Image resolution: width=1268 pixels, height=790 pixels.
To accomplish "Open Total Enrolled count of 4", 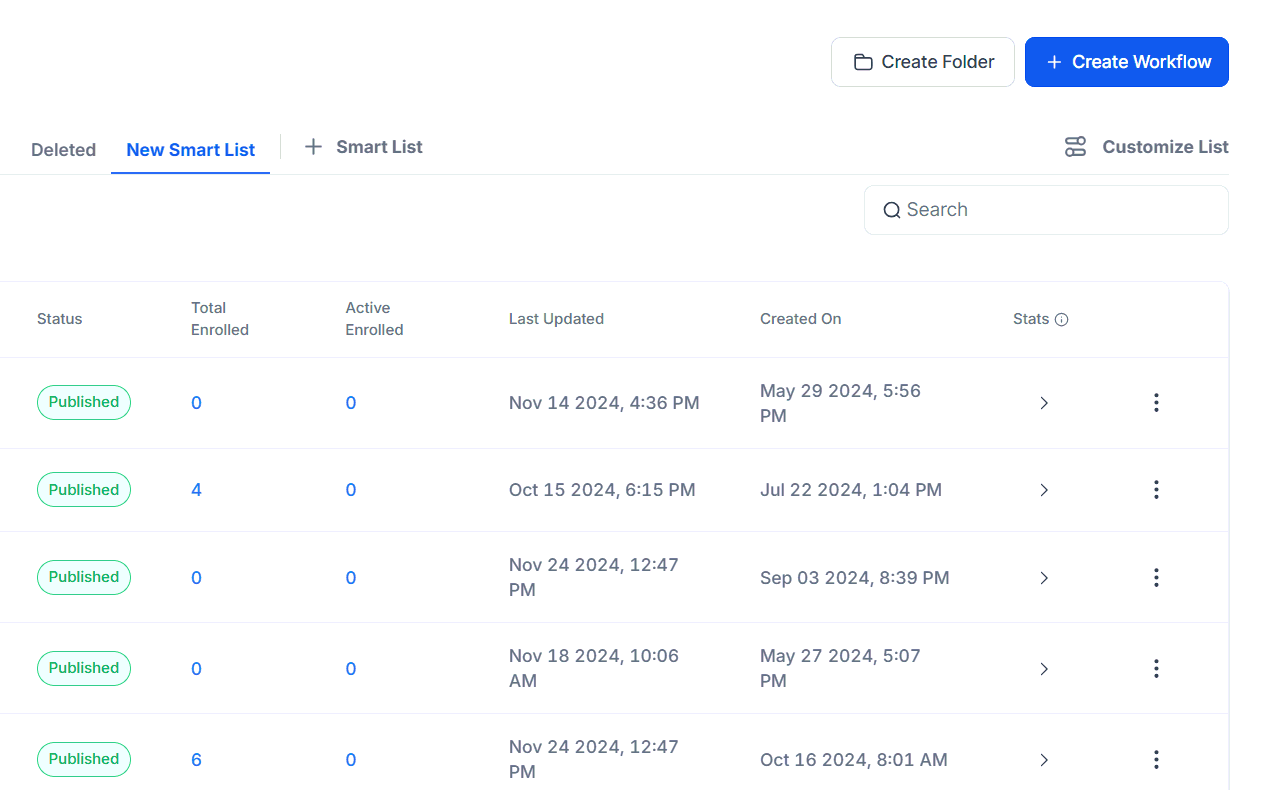I will click(196, 489).
